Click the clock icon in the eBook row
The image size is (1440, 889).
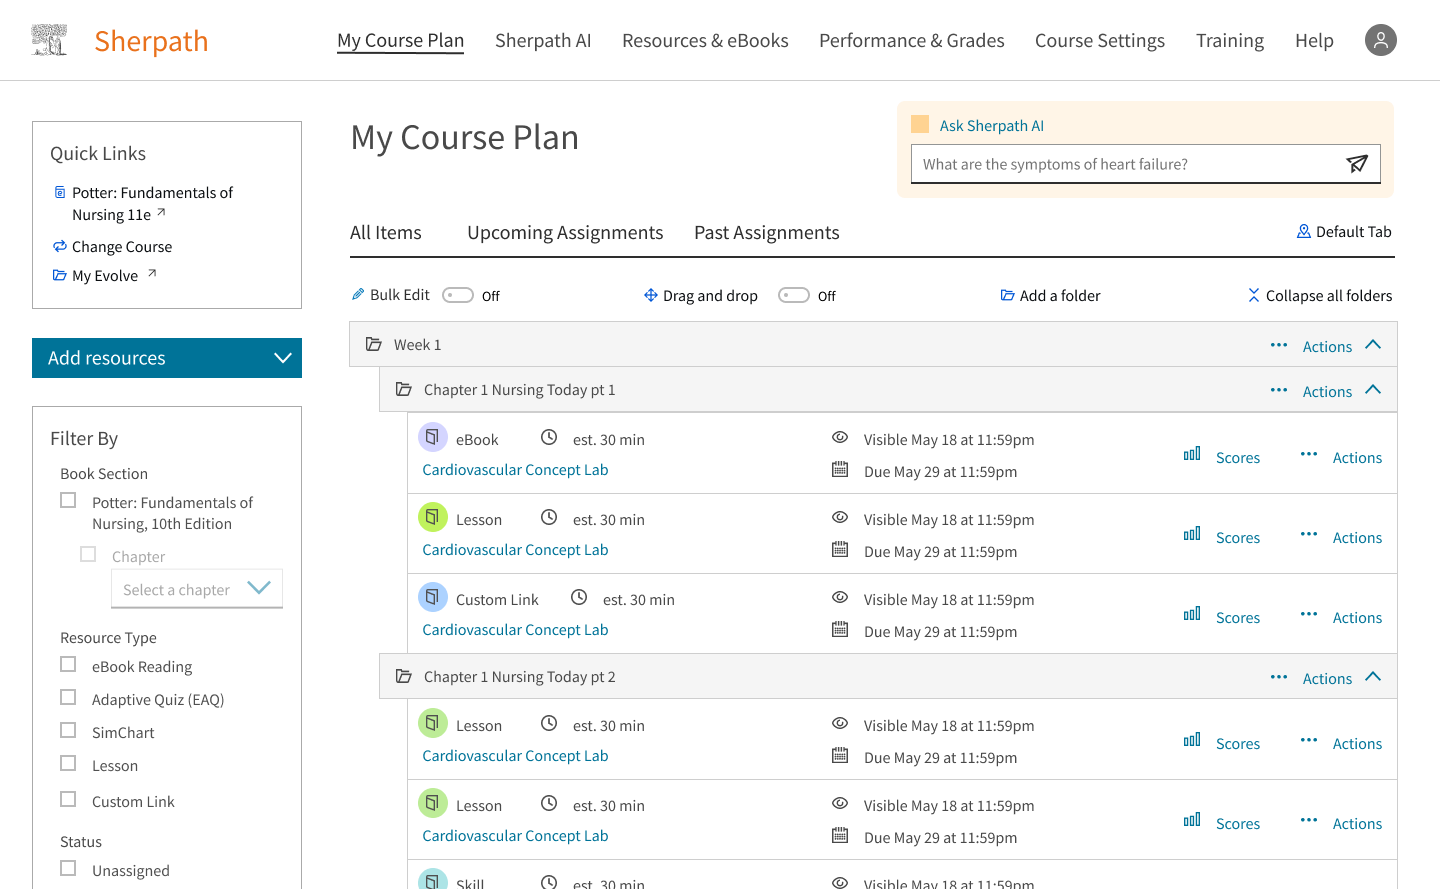(x=549, y=437)
